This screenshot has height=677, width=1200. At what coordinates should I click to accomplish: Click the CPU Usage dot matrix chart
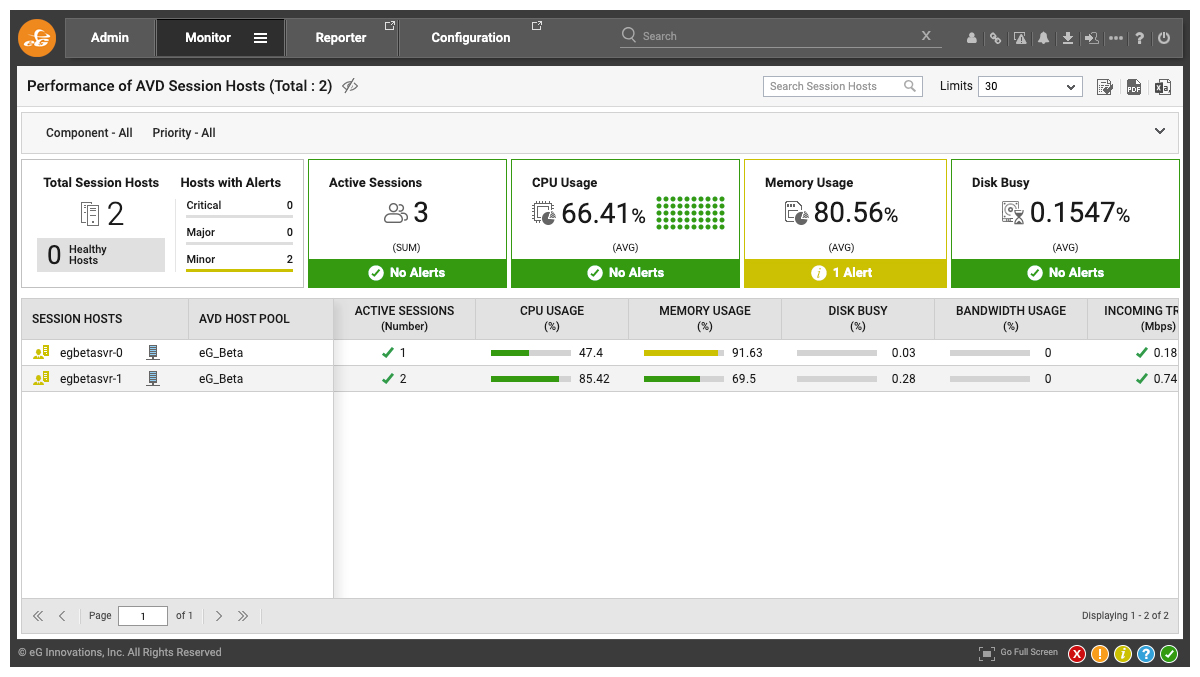point(690,212)
